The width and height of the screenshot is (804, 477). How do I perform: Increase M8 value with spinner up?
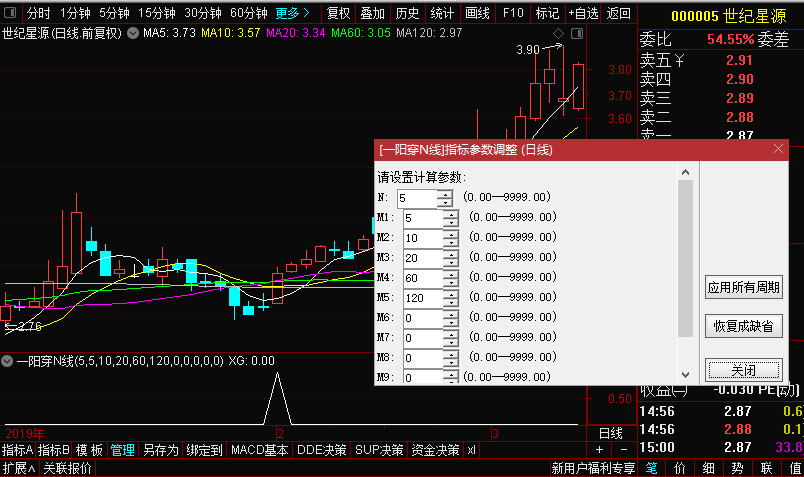(x=451, y=354)
